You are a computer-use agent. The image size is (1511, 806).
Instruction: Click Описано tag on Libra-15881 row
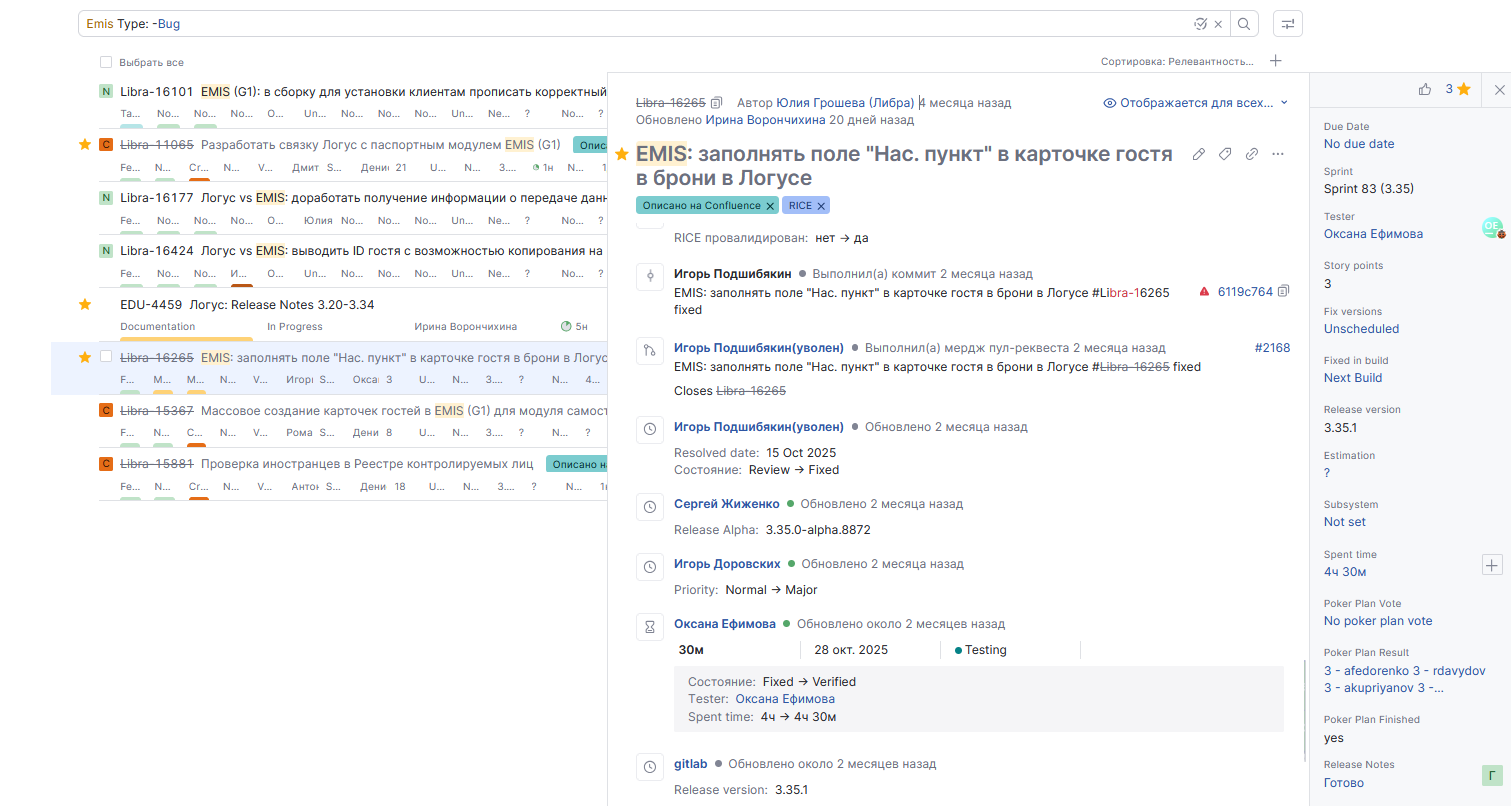pos(577,464)
